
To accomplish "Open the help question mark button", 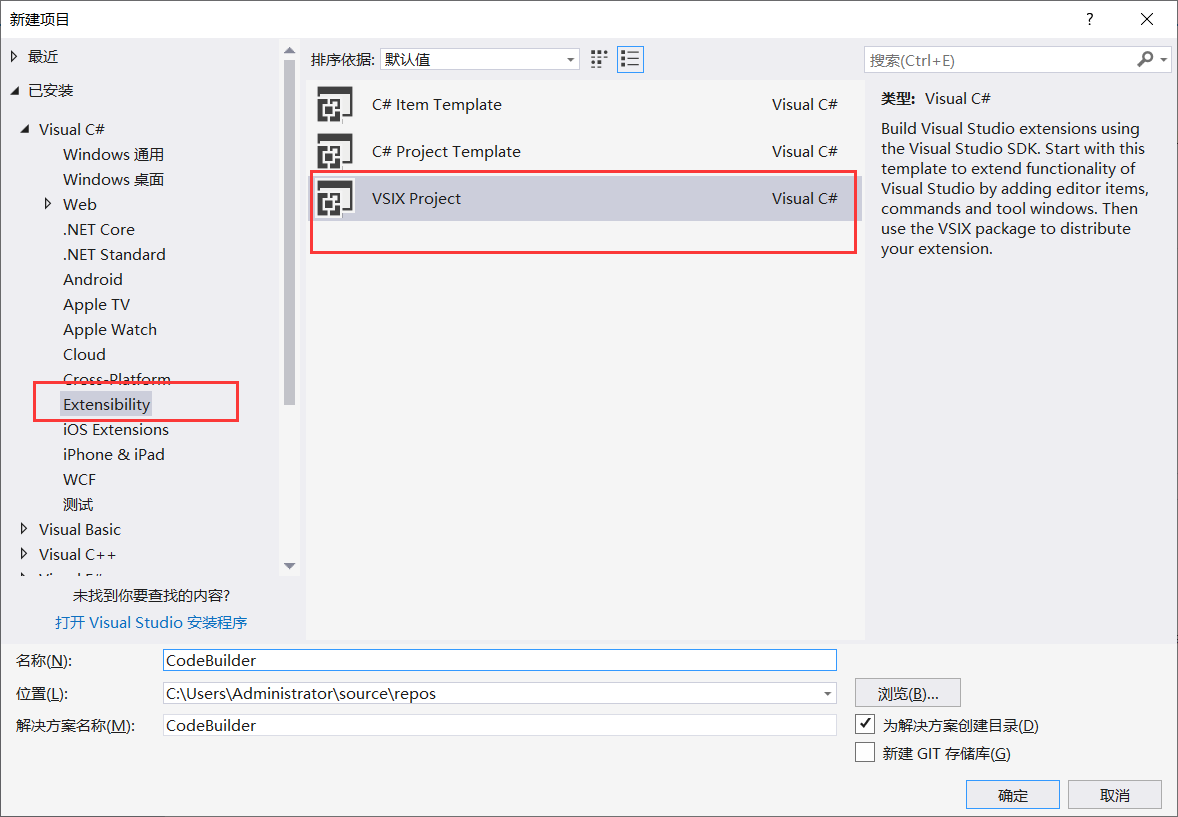I will coord(1089,20).
